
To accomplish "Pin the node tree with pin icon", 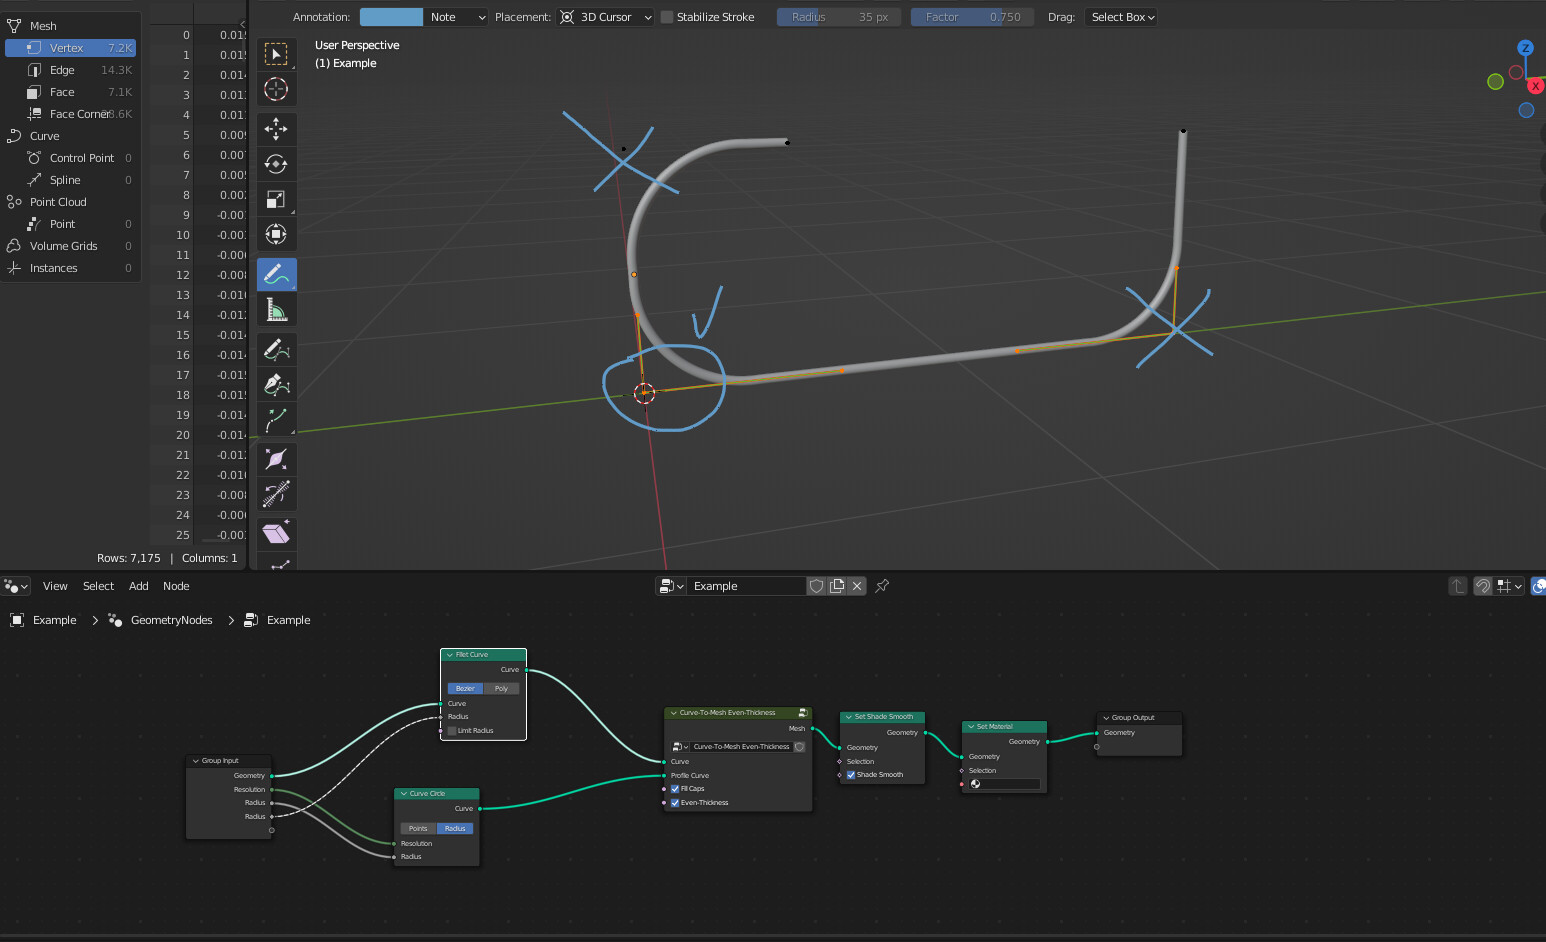I will [x=882, y=586].
